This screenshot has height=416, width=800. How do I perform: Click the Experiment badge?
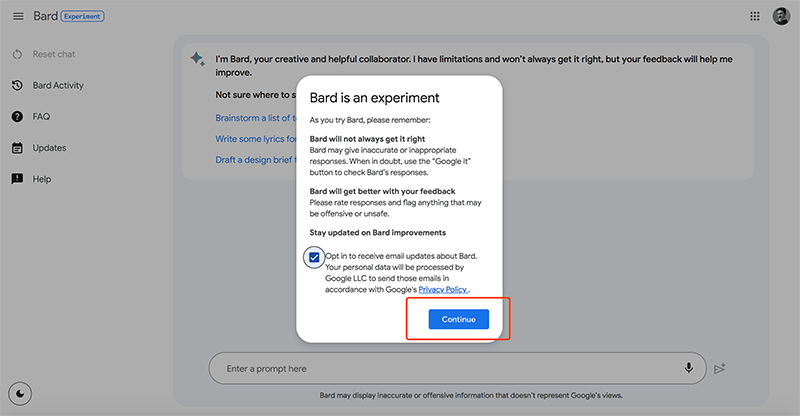pyautogui.click(x=83, y=16)
